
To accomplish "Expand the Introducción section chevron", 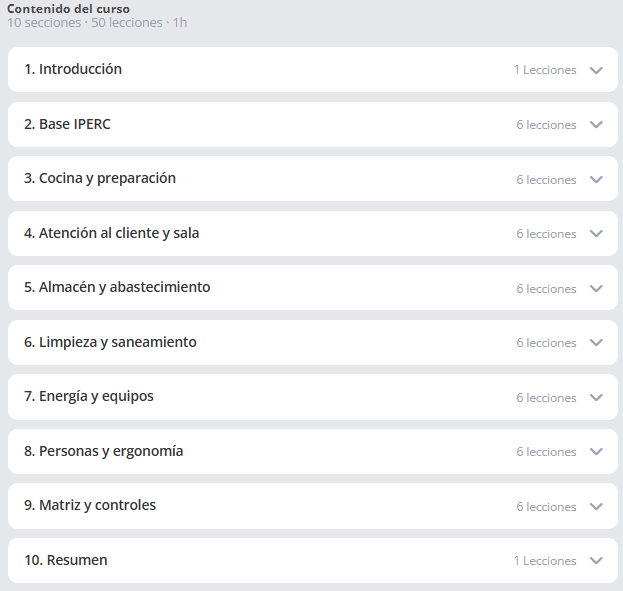I will (x=596, y=70).
